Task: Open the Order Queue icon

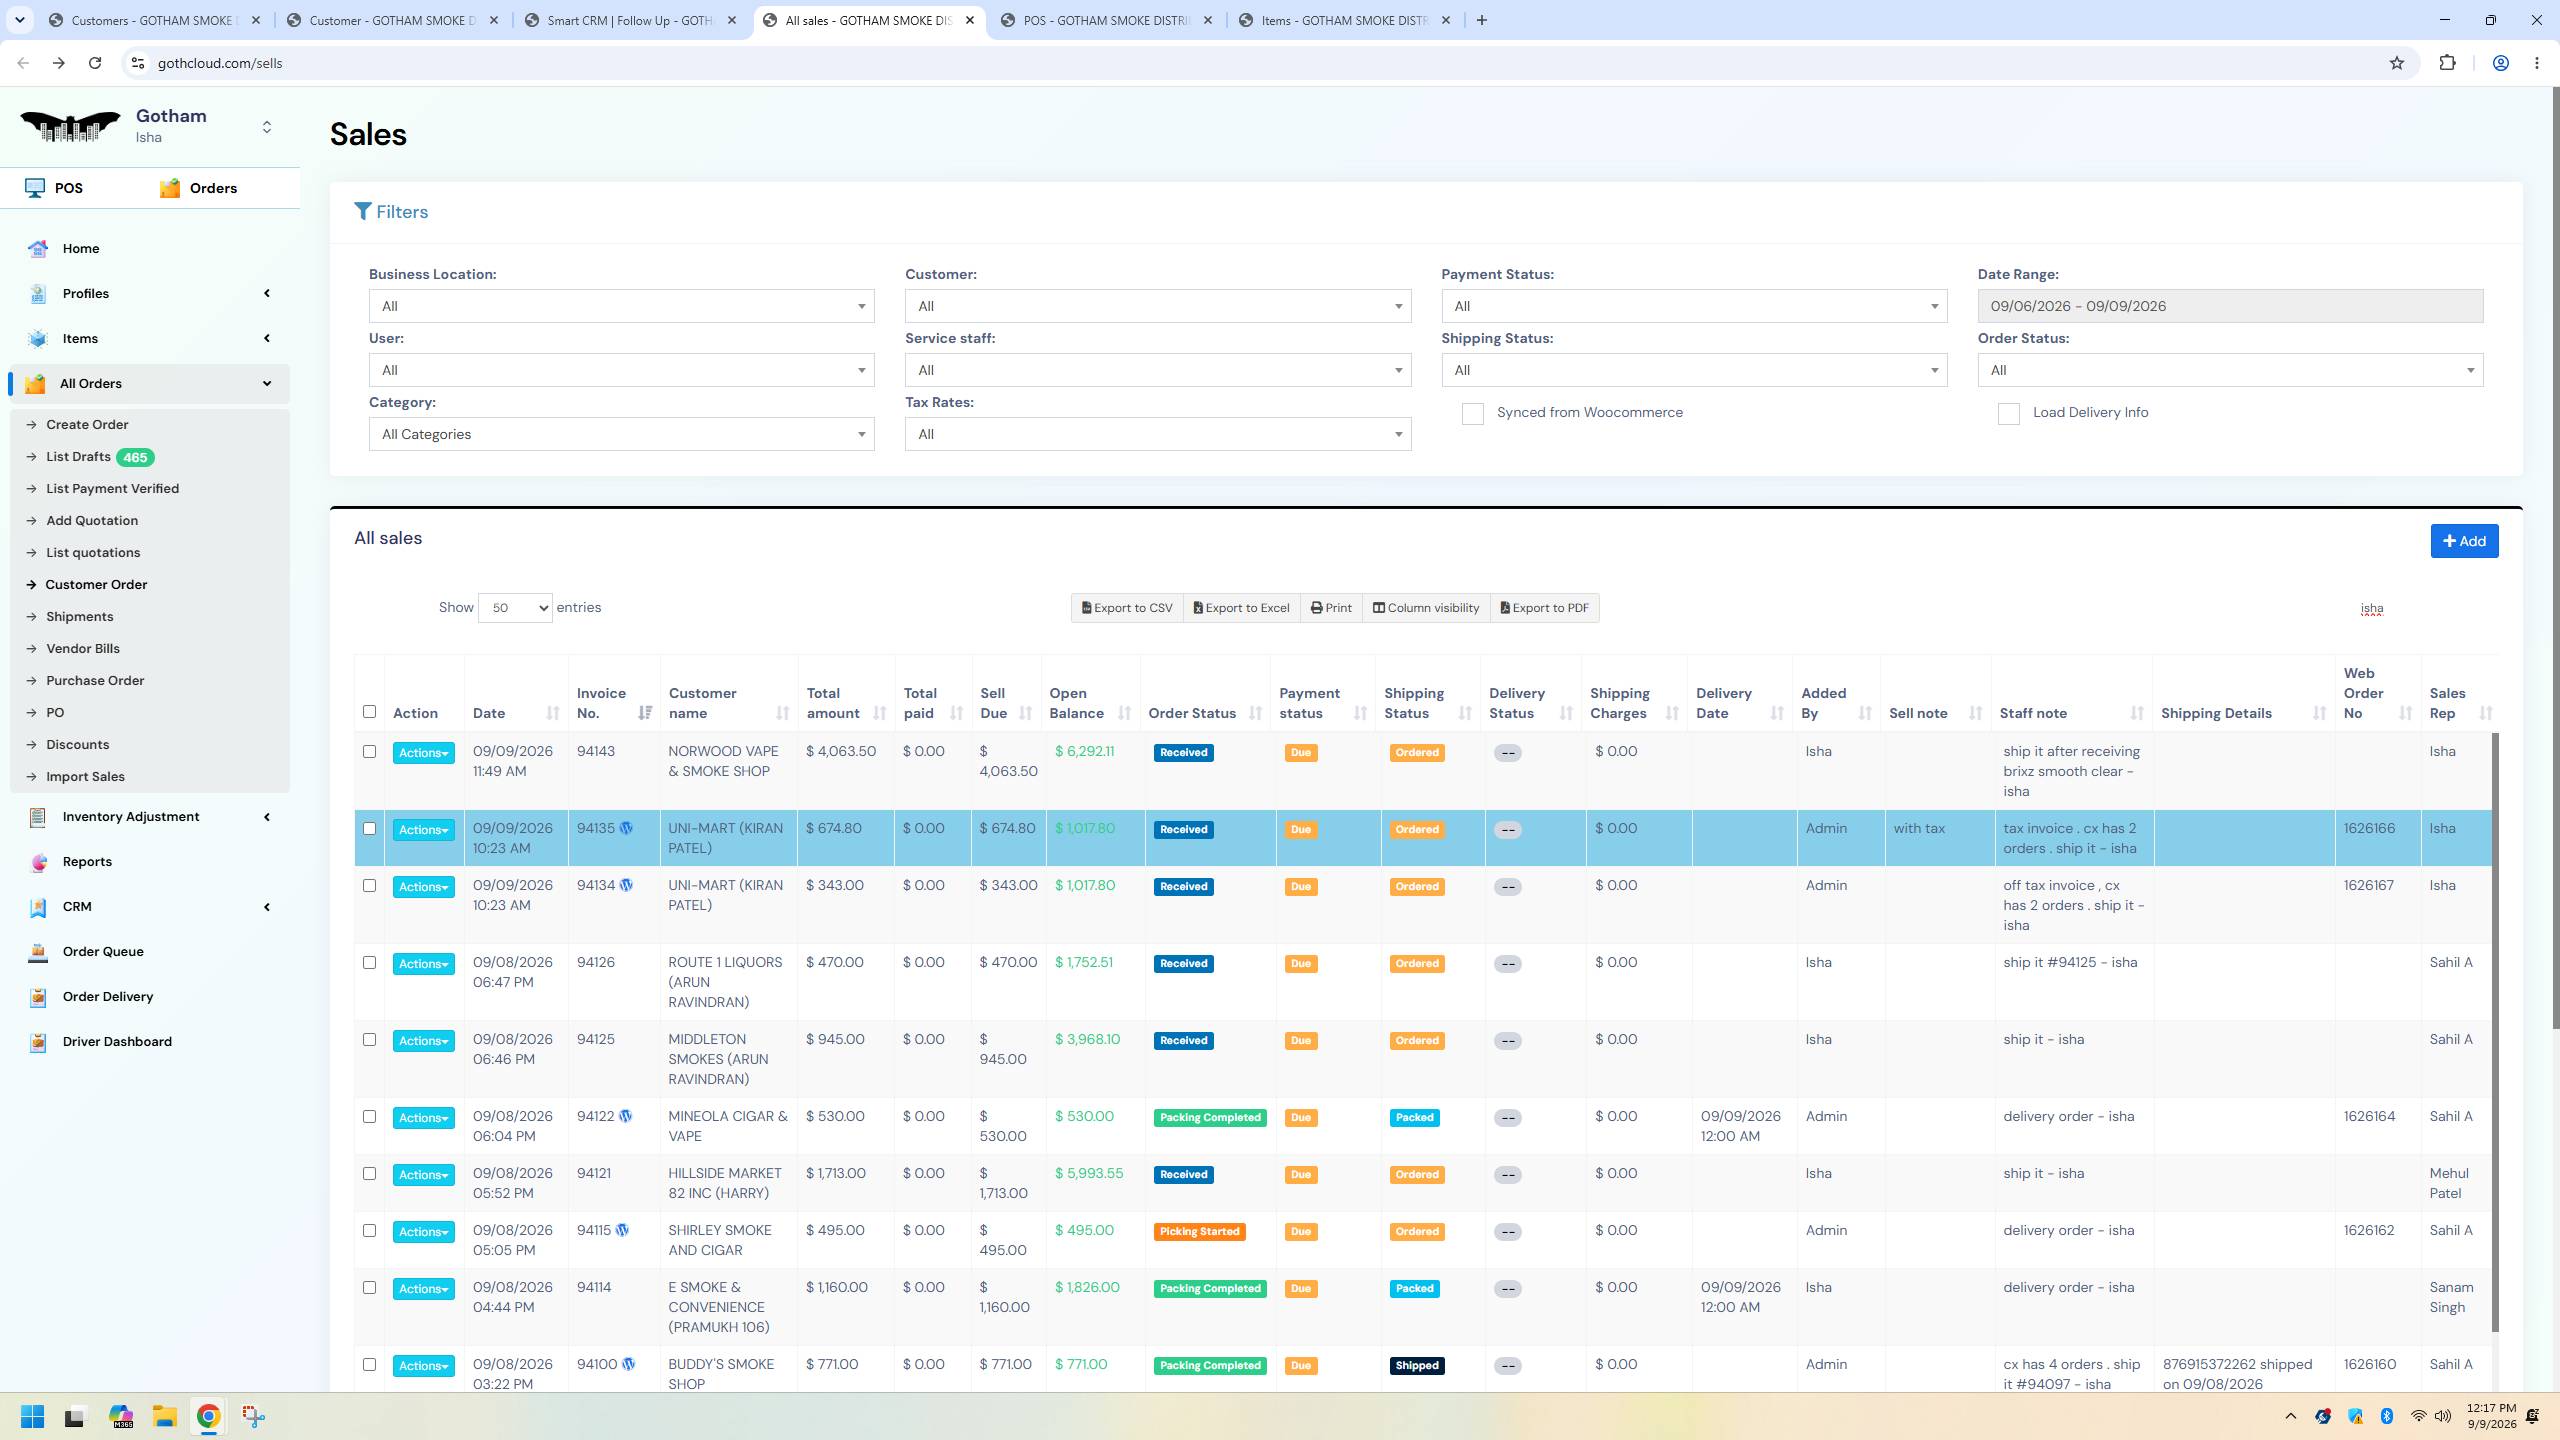Action: 38,952
